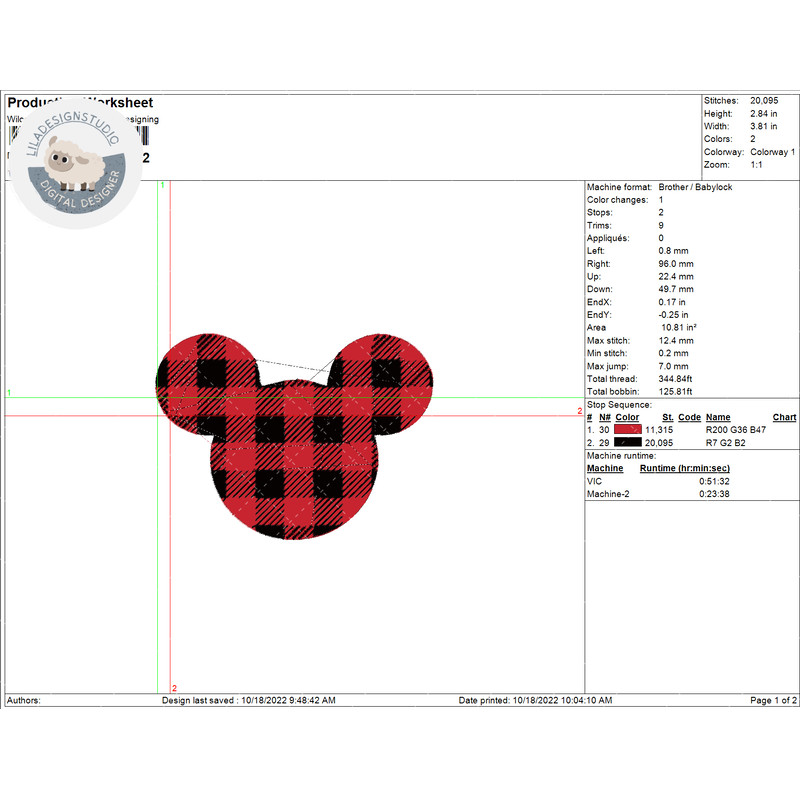Click the Name column header in Stop Sequence
The width and height of the screenshot is (800, 800).
pyautogui.click(x=718, y=417)
